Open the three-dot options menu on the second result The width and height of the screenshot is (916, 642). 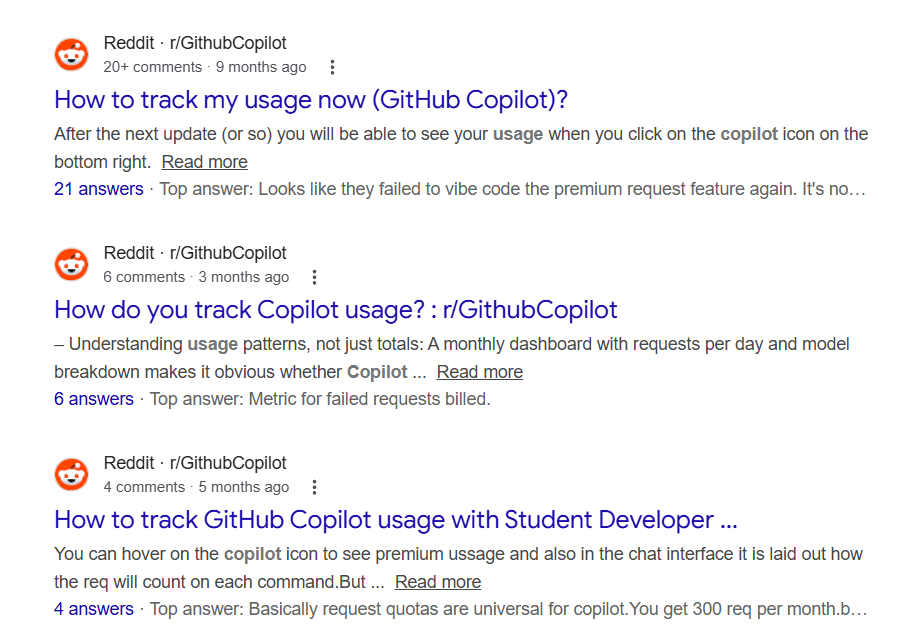point(315,276)
